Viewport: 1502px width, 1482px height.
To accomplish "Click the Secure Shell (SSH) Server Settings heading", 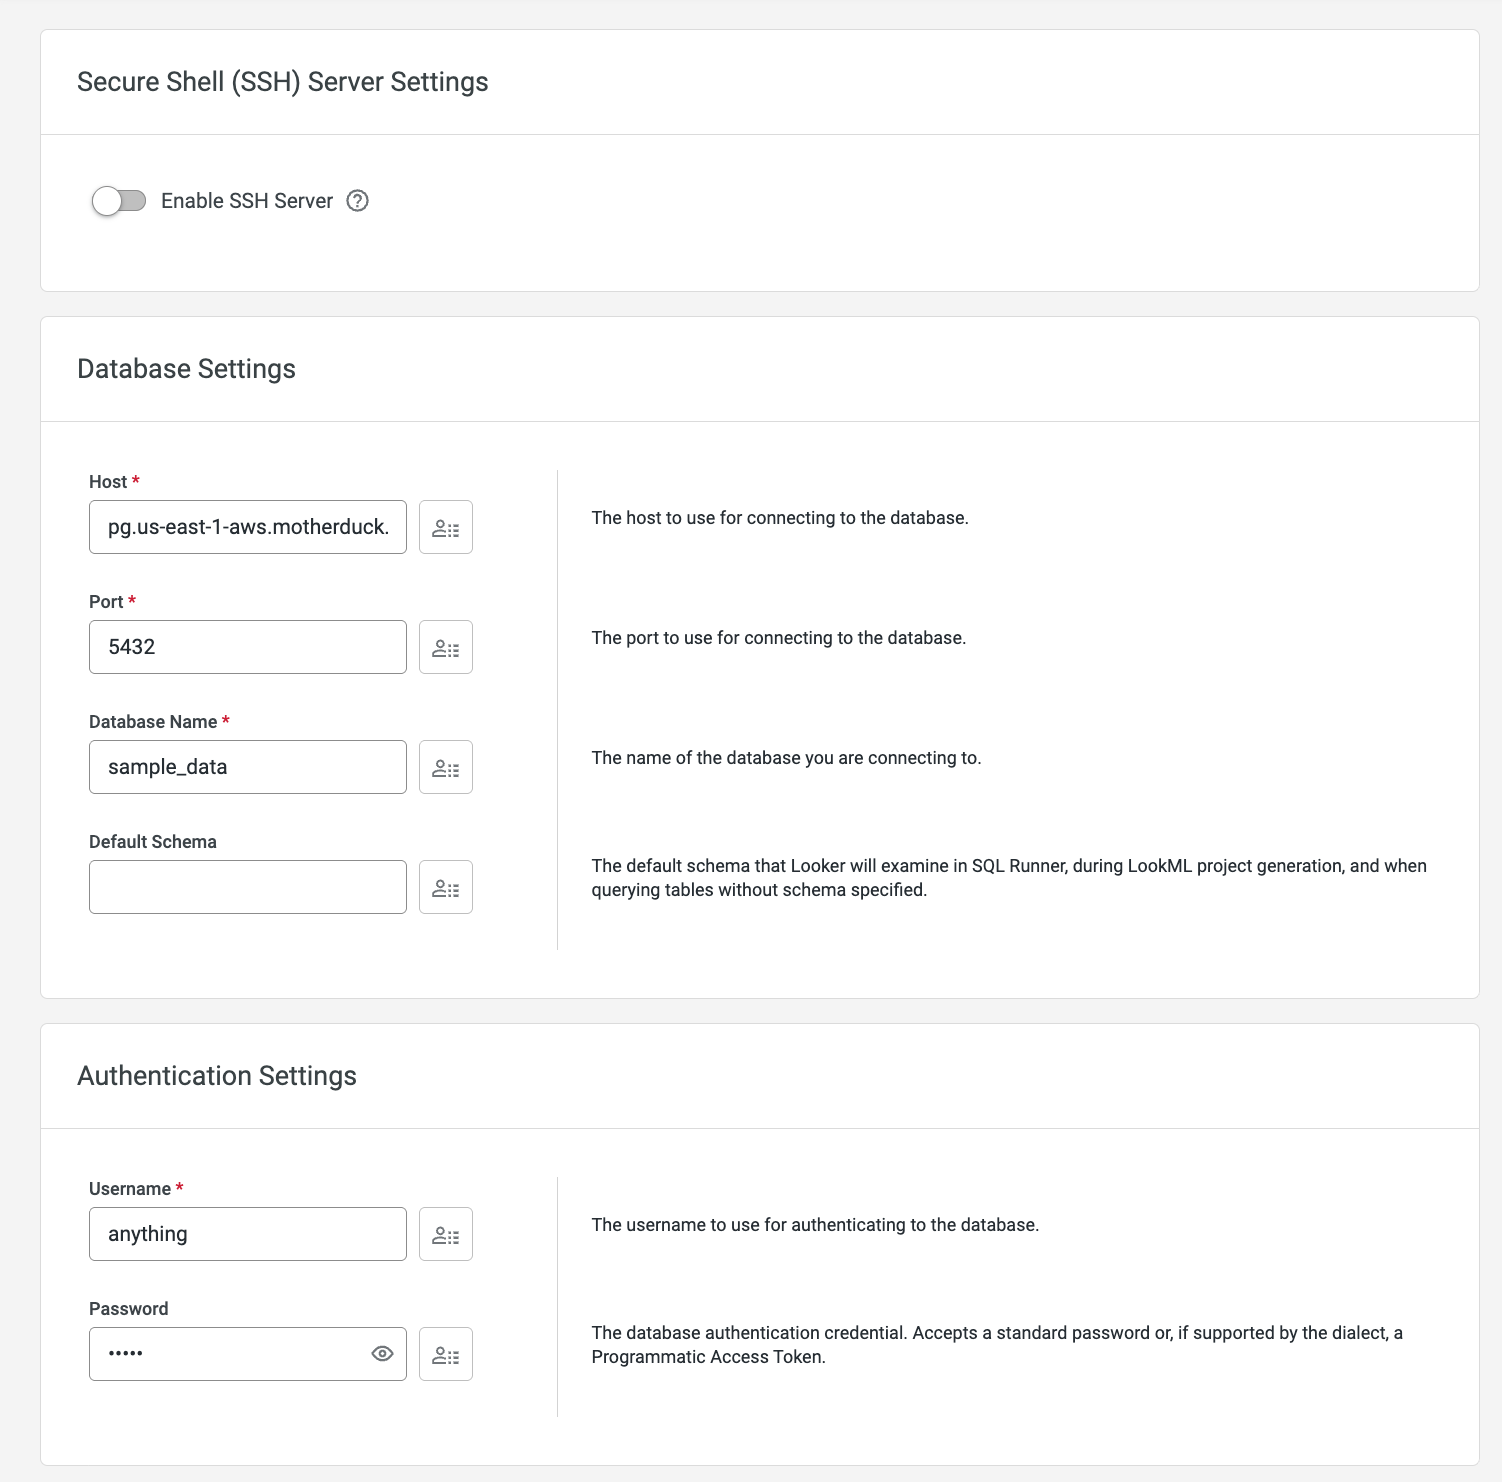I will click(283, 82).
